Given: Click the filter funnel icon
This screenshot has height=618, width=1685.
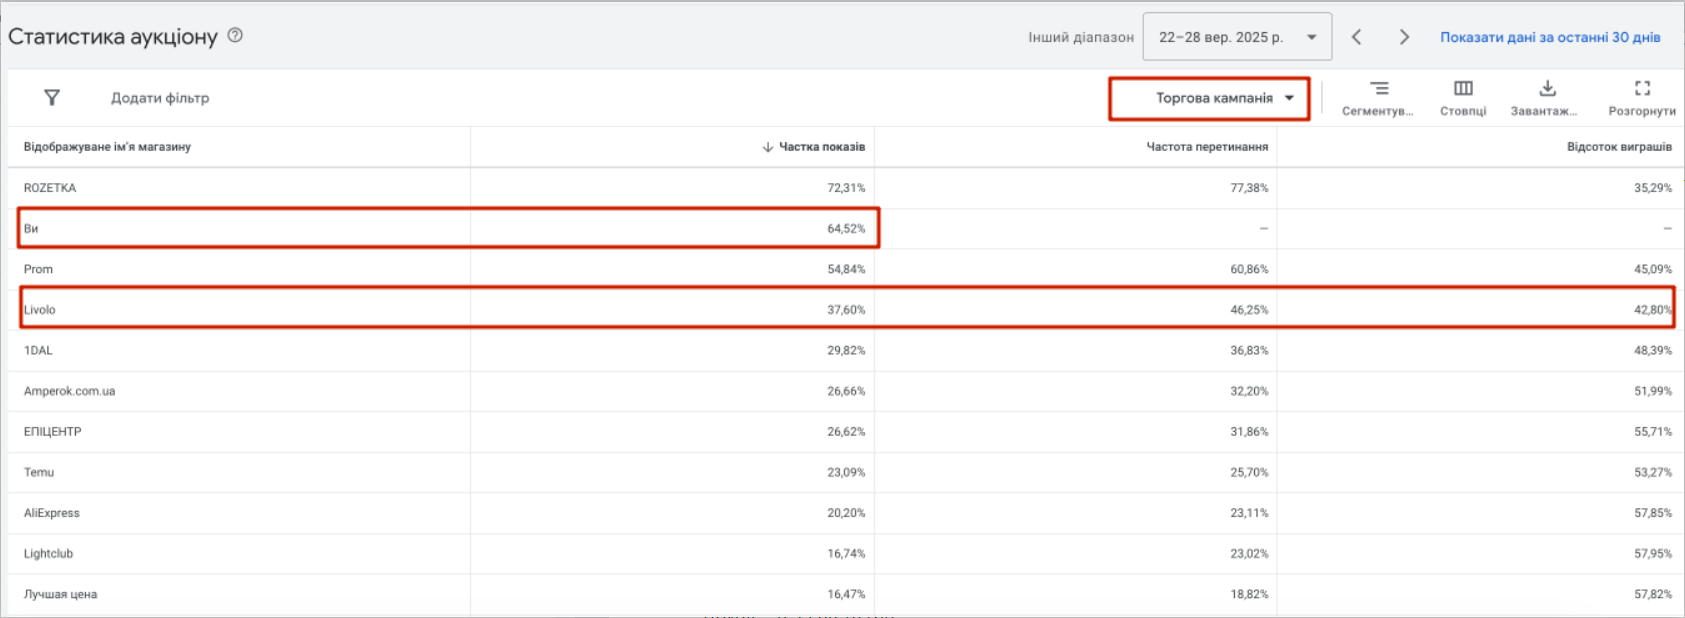Looking at the screenshot, I should (x=52, y=97).
